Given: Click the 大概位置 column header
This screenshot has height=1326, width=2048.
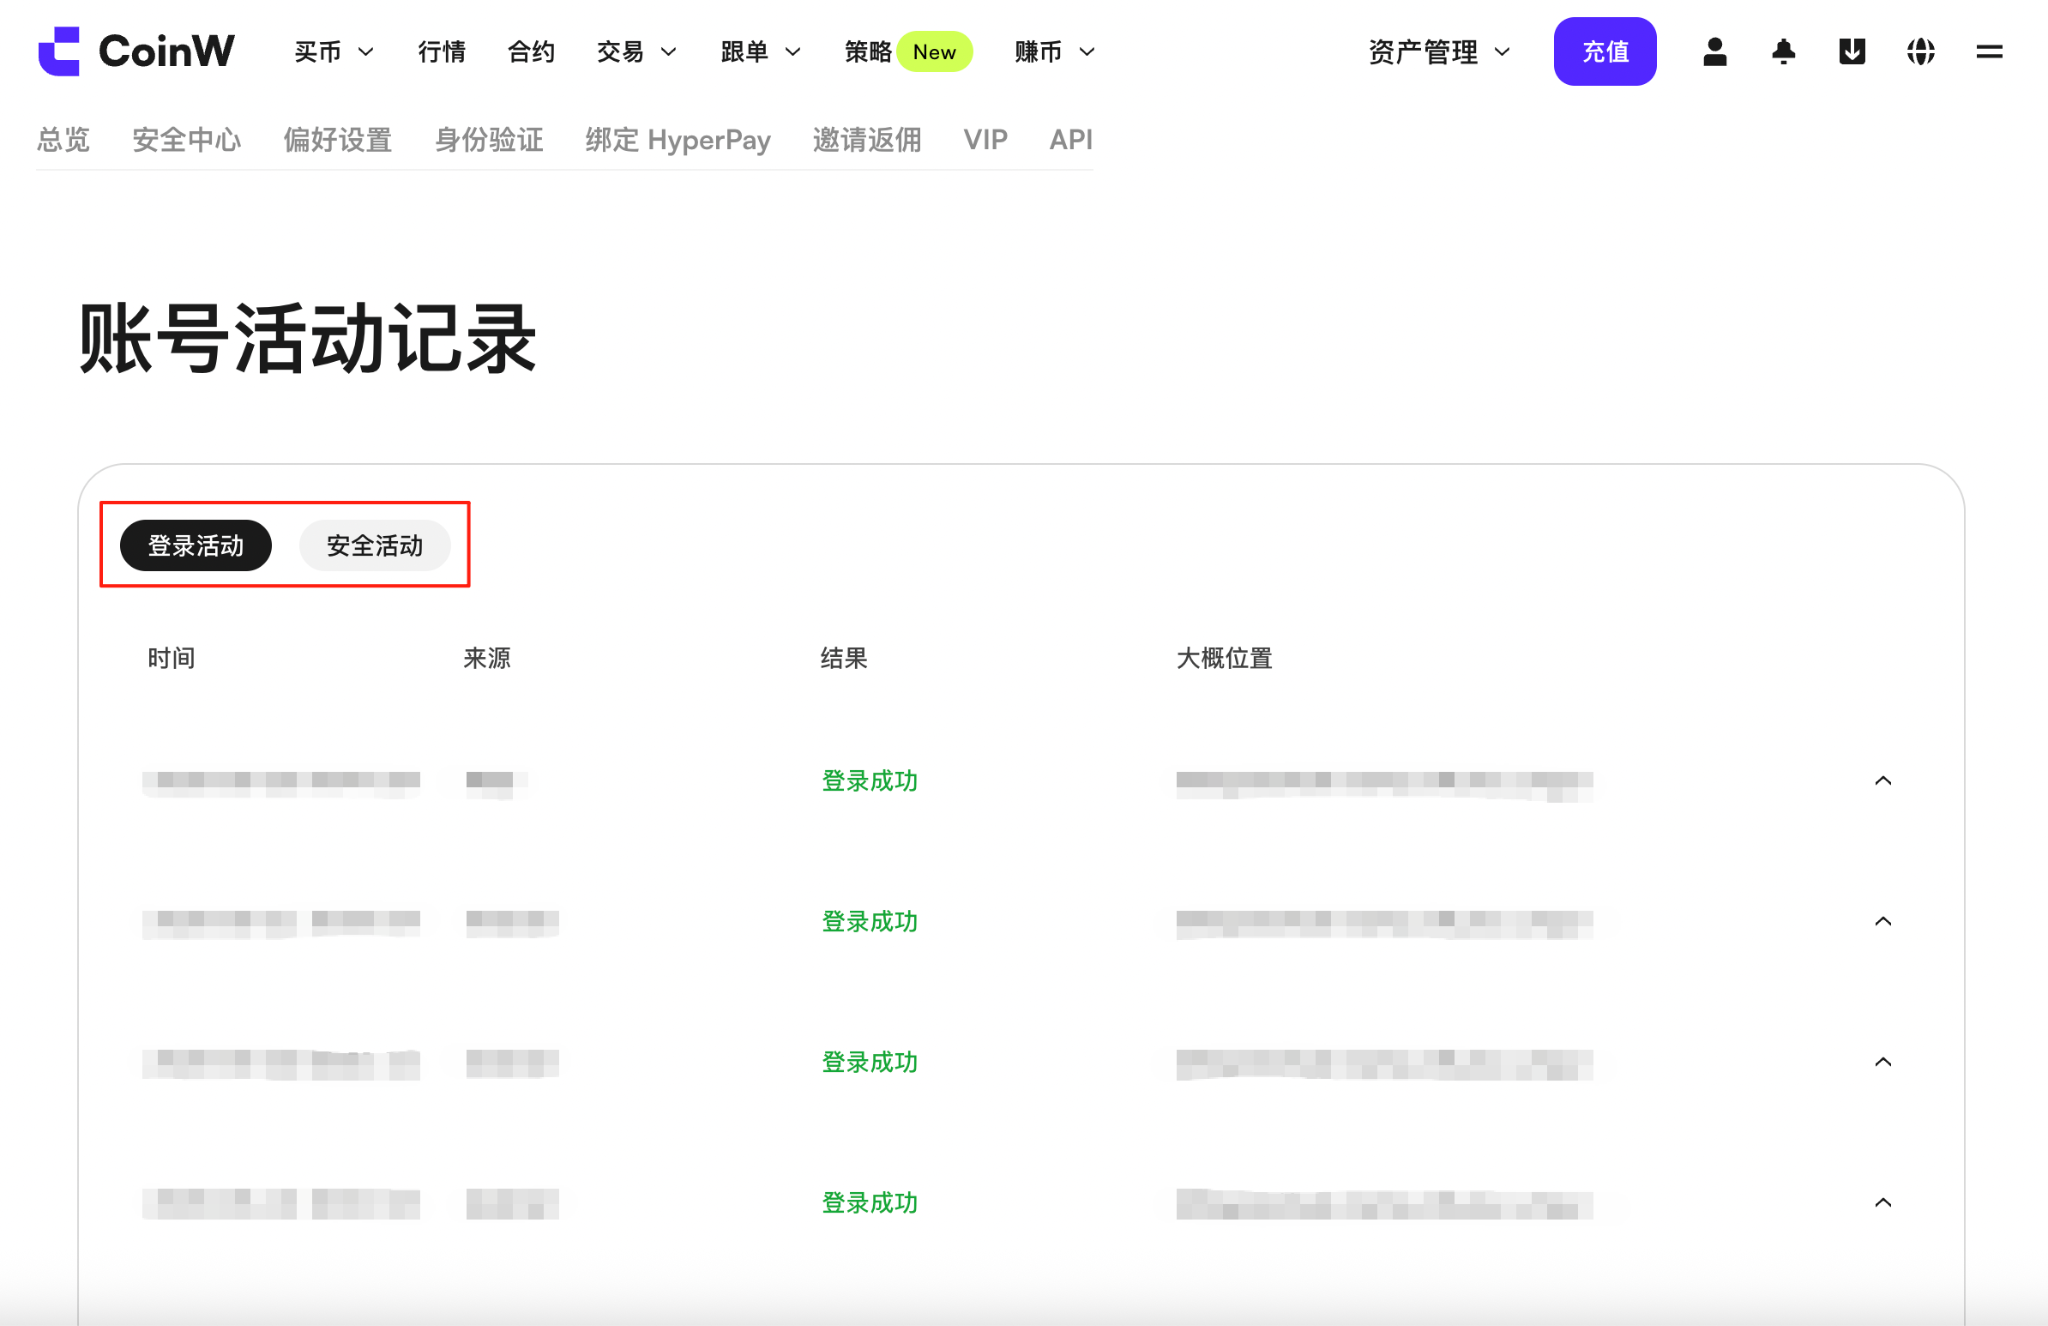Looking at the screenshot, I should (1224, 658).
